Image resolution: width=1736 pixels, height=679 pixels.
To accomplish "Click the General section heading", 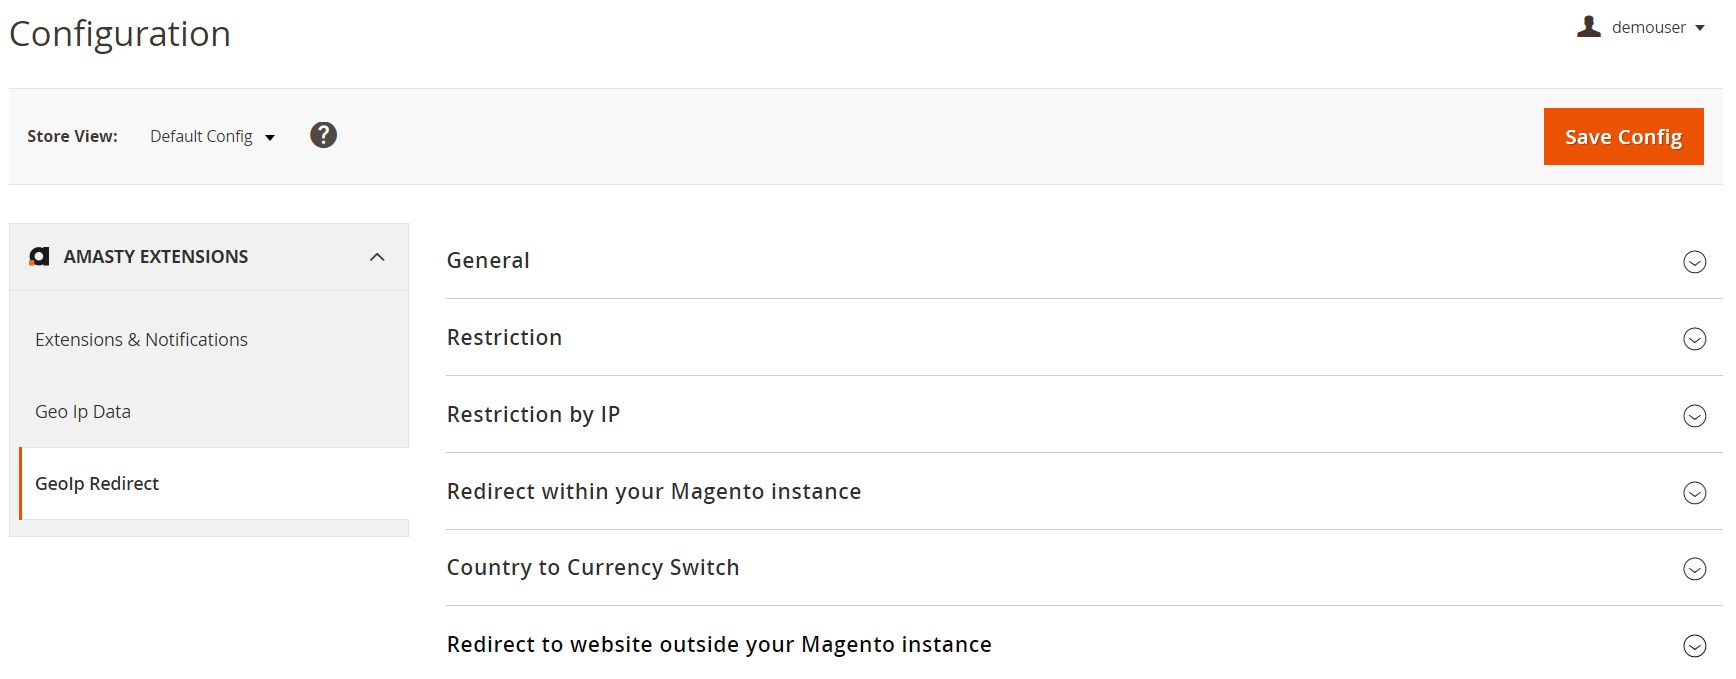I will pyautogui.click(x=488, y=260).
